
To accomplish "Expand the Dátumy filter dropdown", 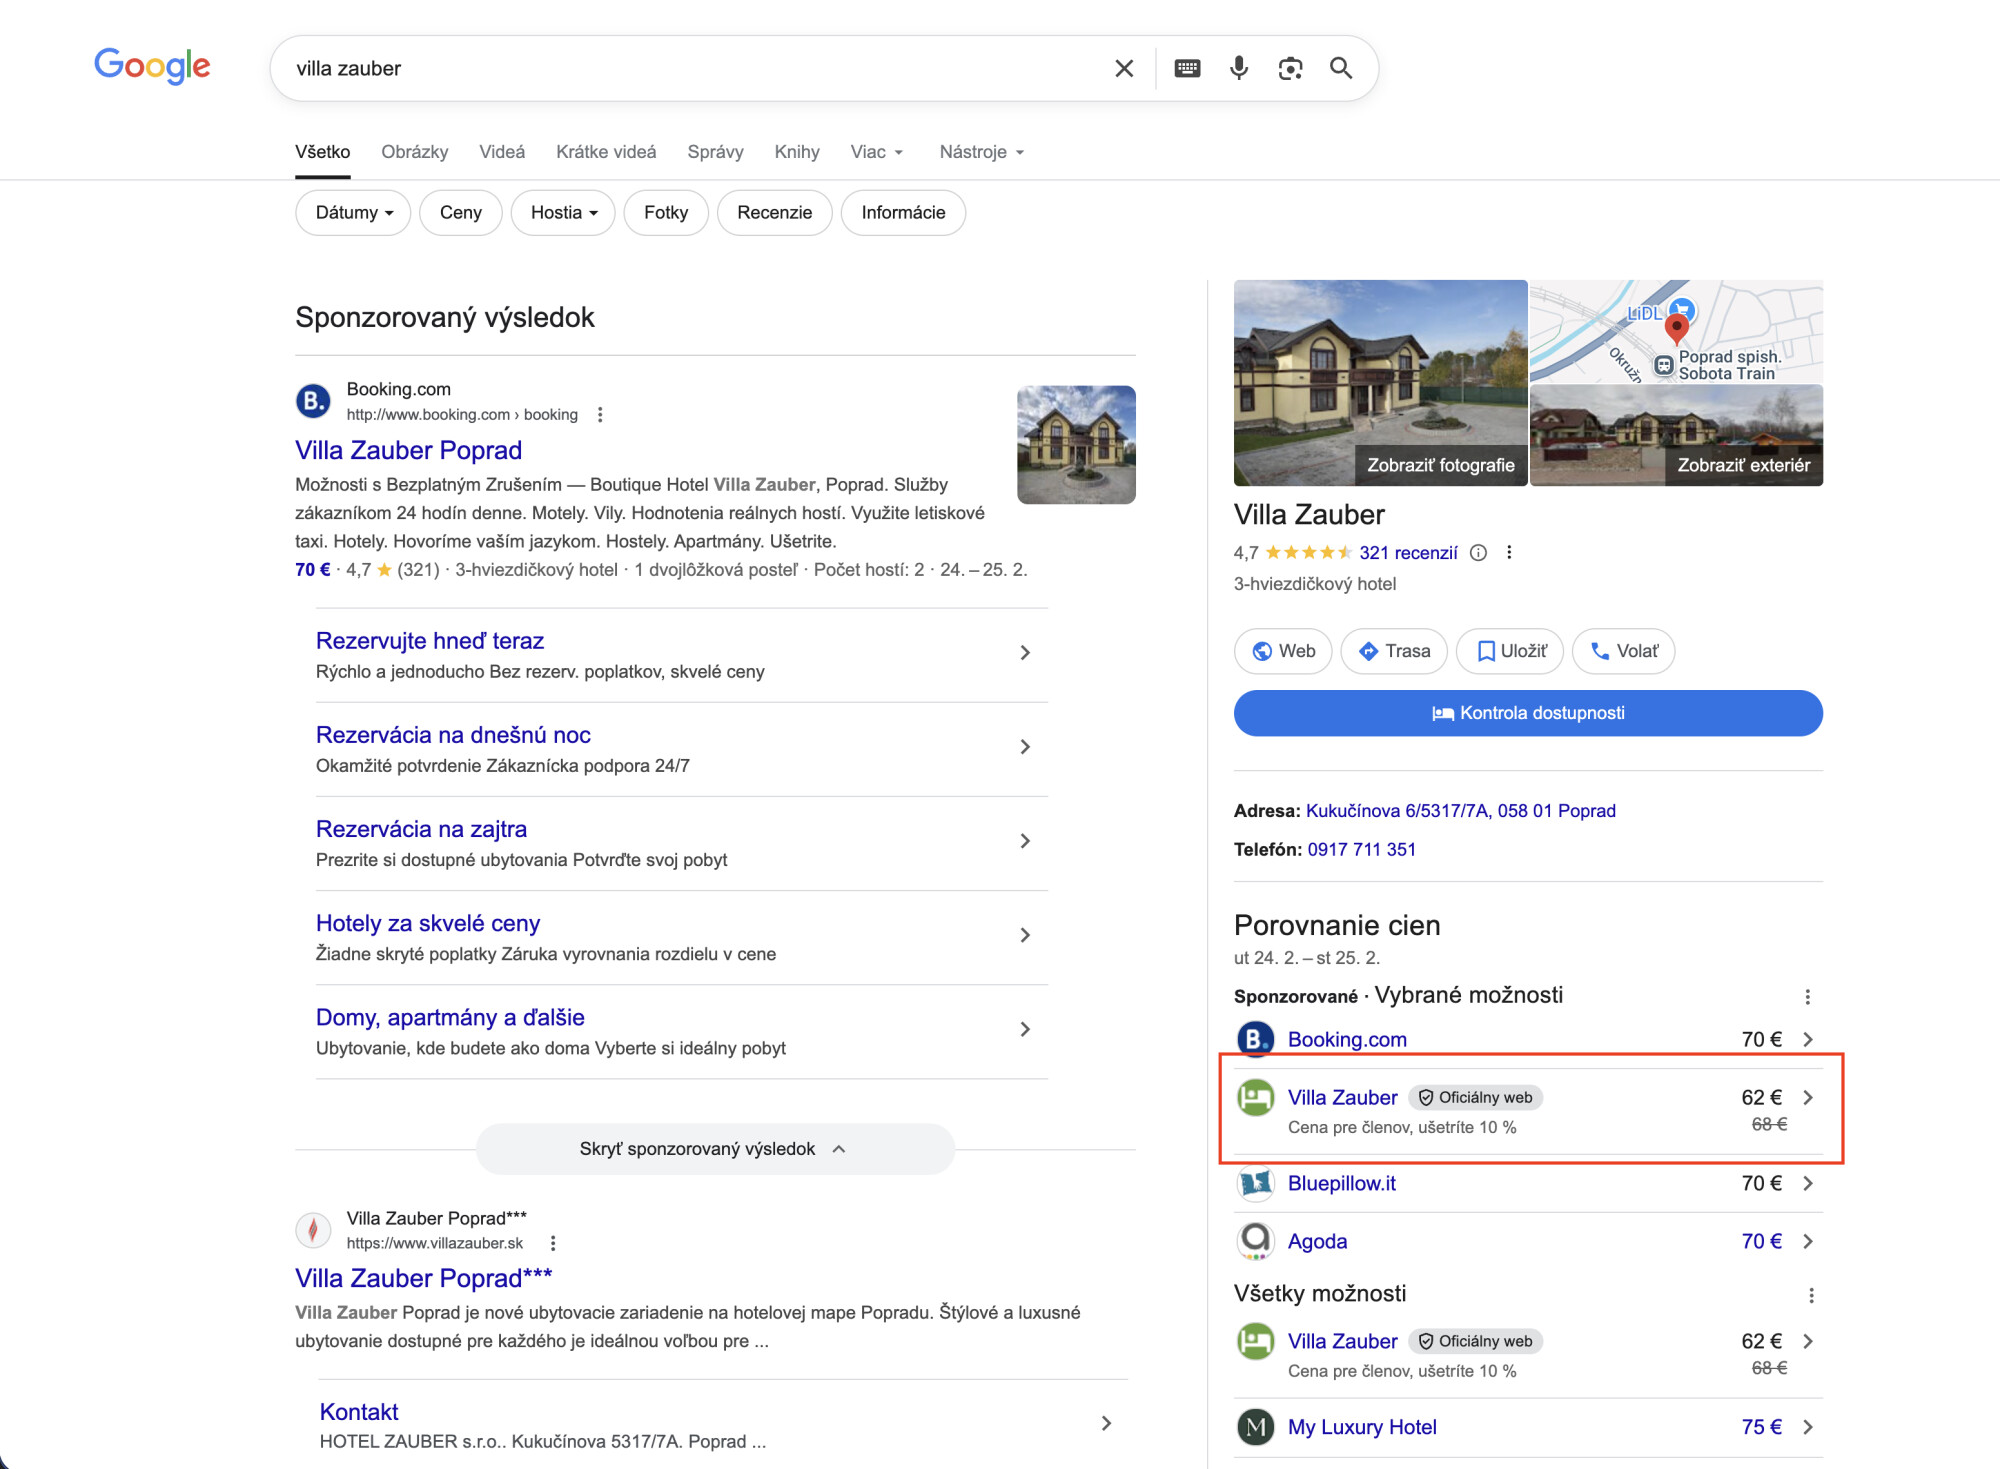I will pos(353,212).
